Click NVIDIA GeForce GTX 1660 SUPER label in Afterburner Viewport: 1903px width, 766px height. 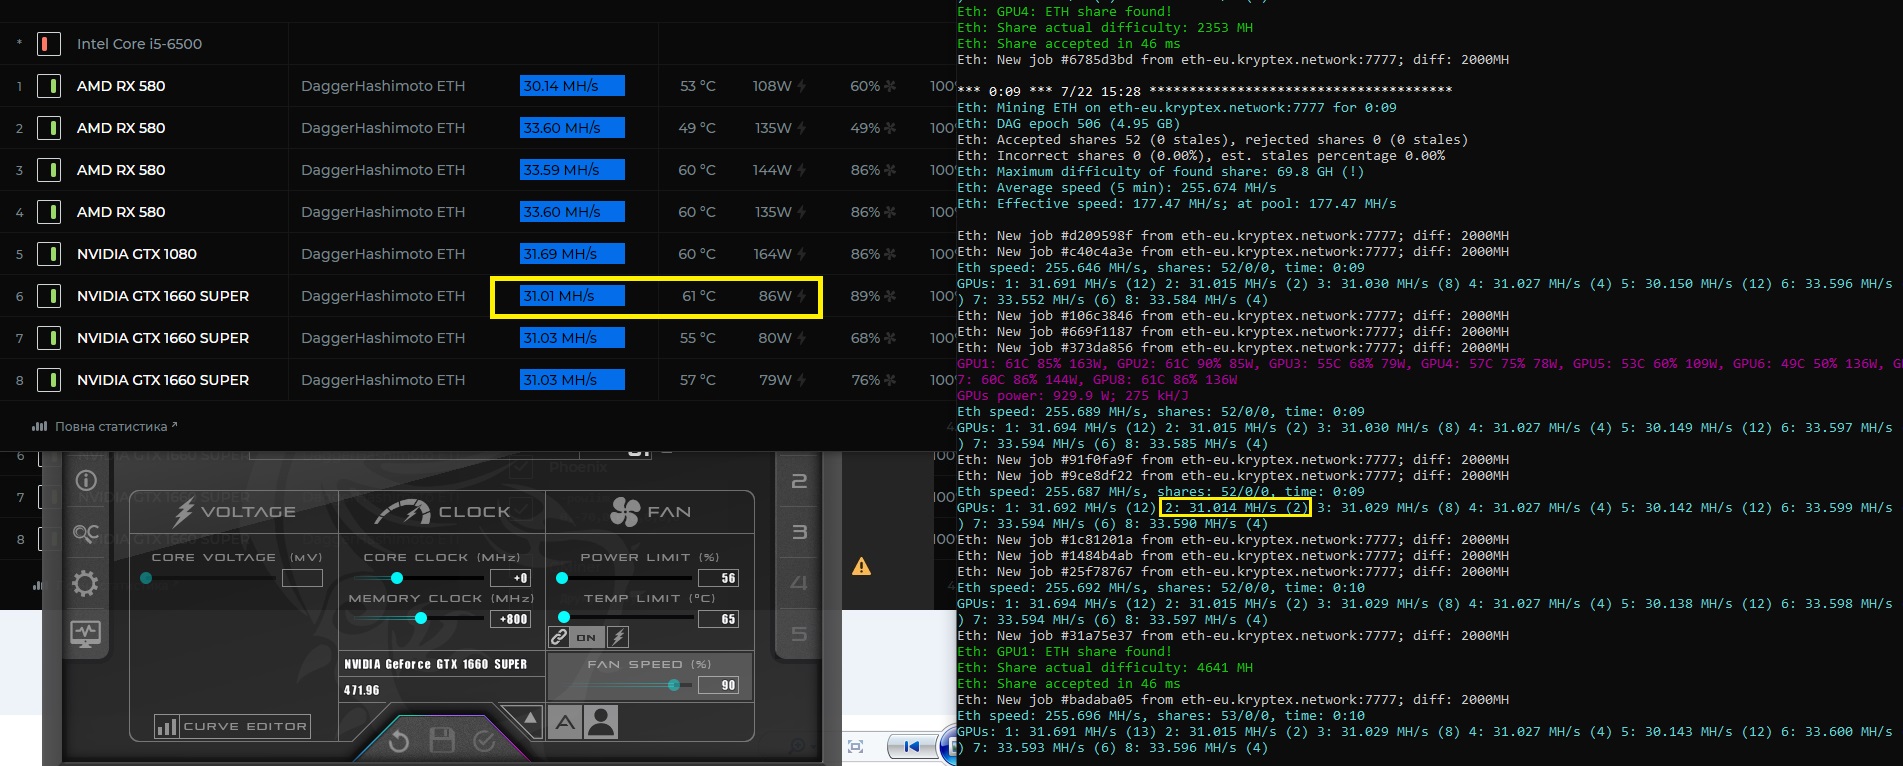coord(435,664)
